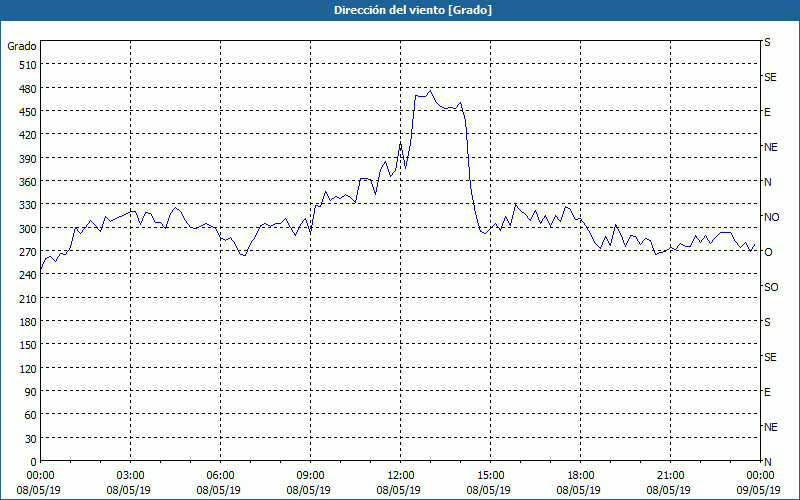
Task: Pick the 420 tick label on the degree axis
Action: coord(28,135)
